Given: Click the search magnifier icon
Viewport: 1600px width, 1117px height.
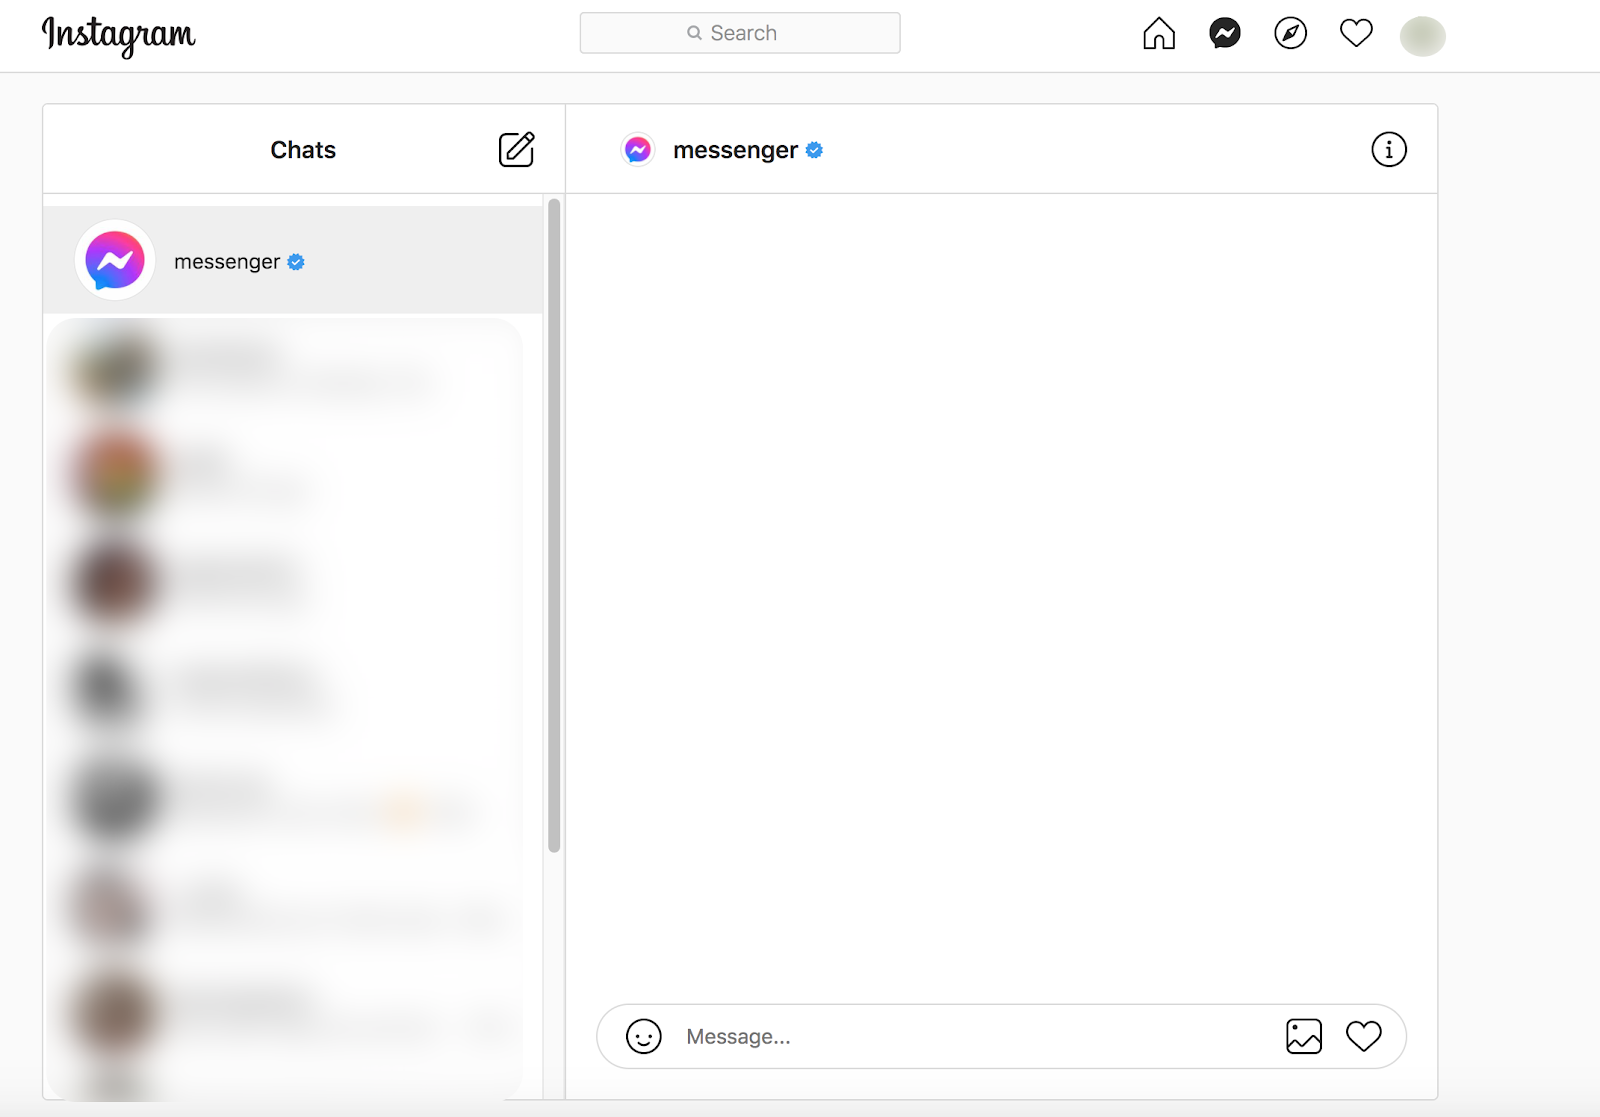Looking at the screenshot, I should 694,33.
